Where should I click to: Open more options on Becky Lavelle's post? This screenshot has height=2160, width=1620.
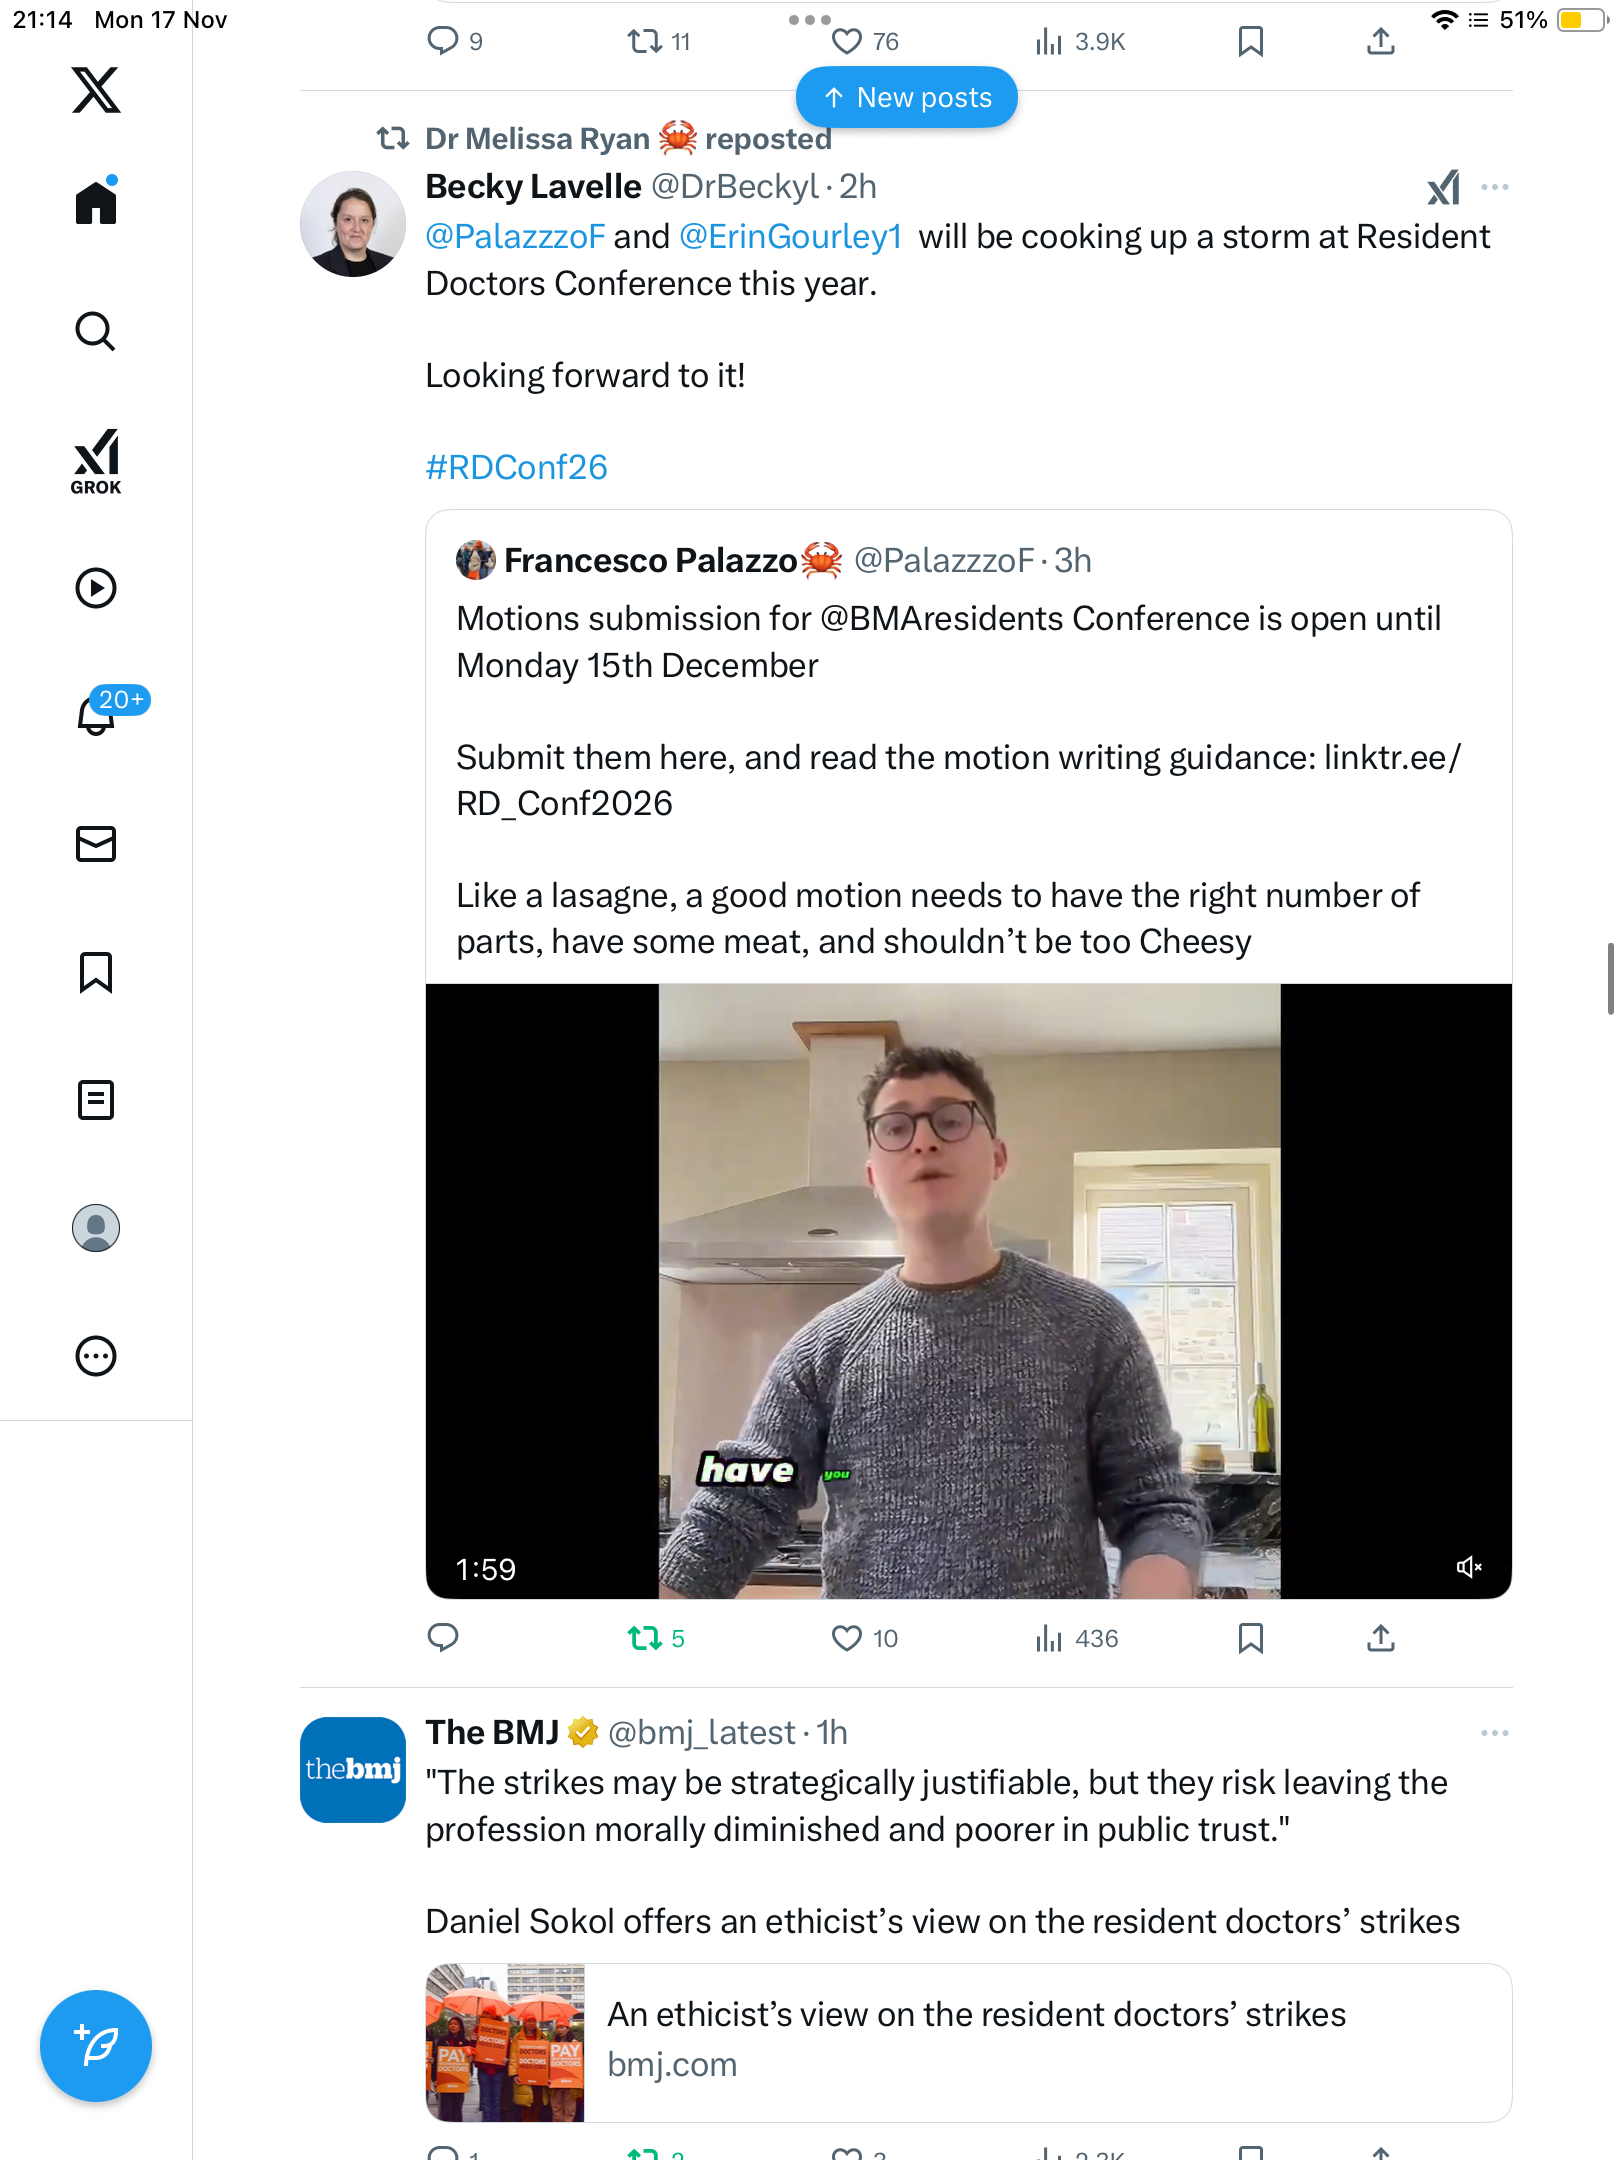pyautogui.click(x=1495, y=187)
